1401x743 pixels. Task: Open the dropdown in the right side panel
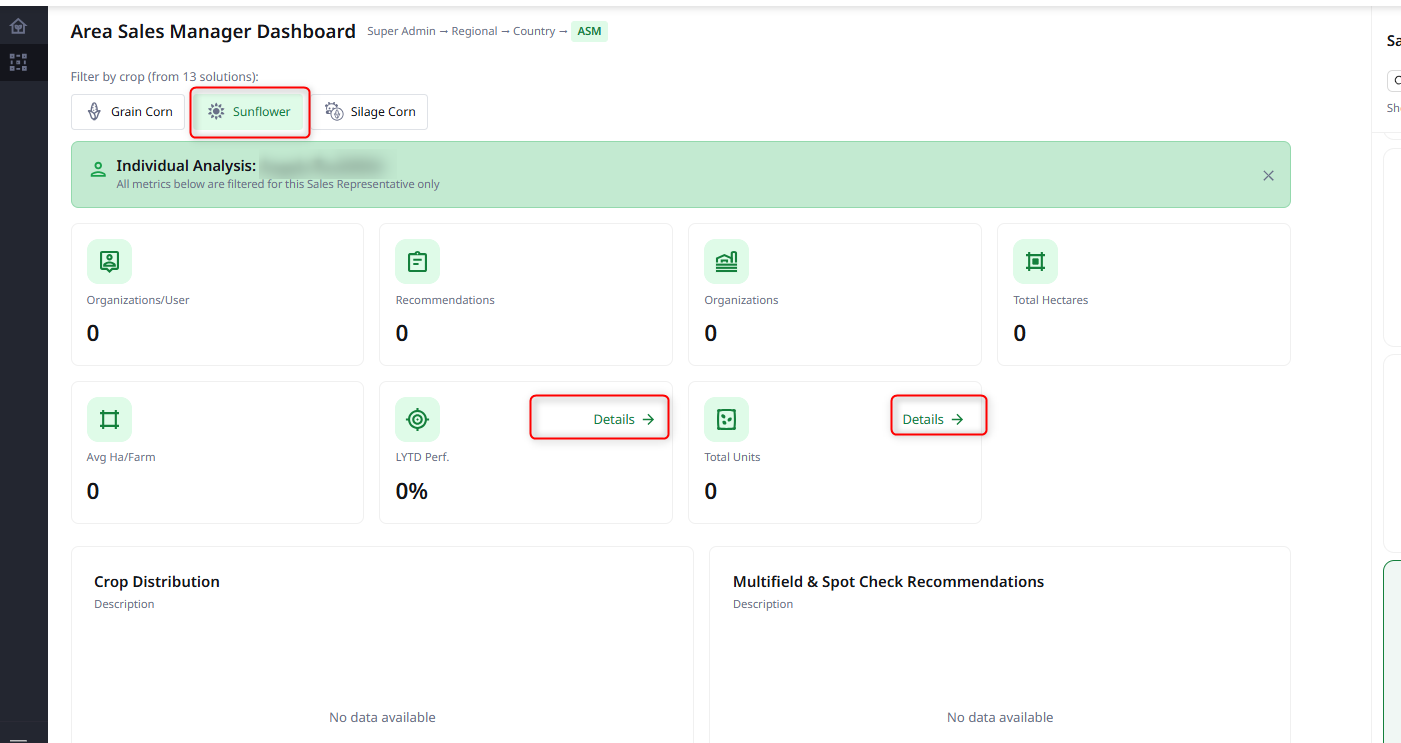(x=1393, y=81)
